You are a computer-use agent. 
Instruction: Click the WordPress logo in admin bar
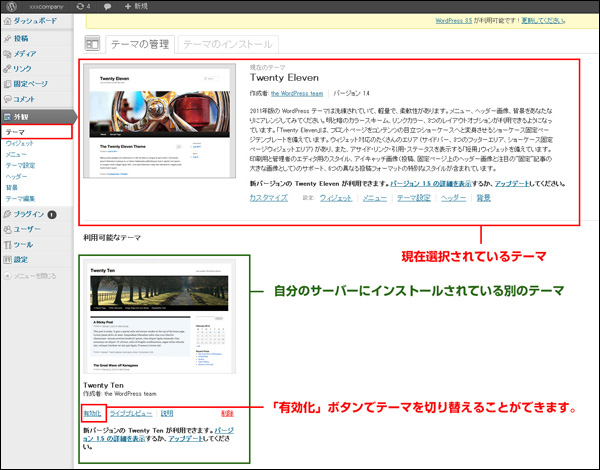(x=9, y=6)
